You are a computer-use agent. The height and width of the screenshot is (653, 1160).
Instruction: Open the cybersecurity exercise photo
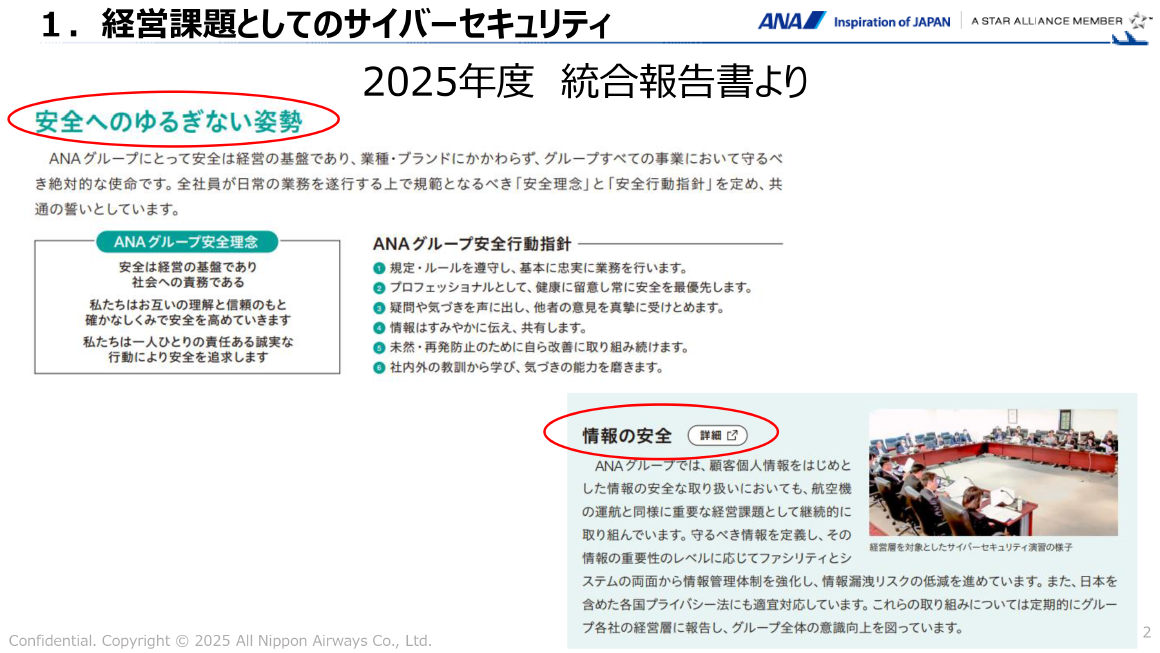[x=993, y=470]
